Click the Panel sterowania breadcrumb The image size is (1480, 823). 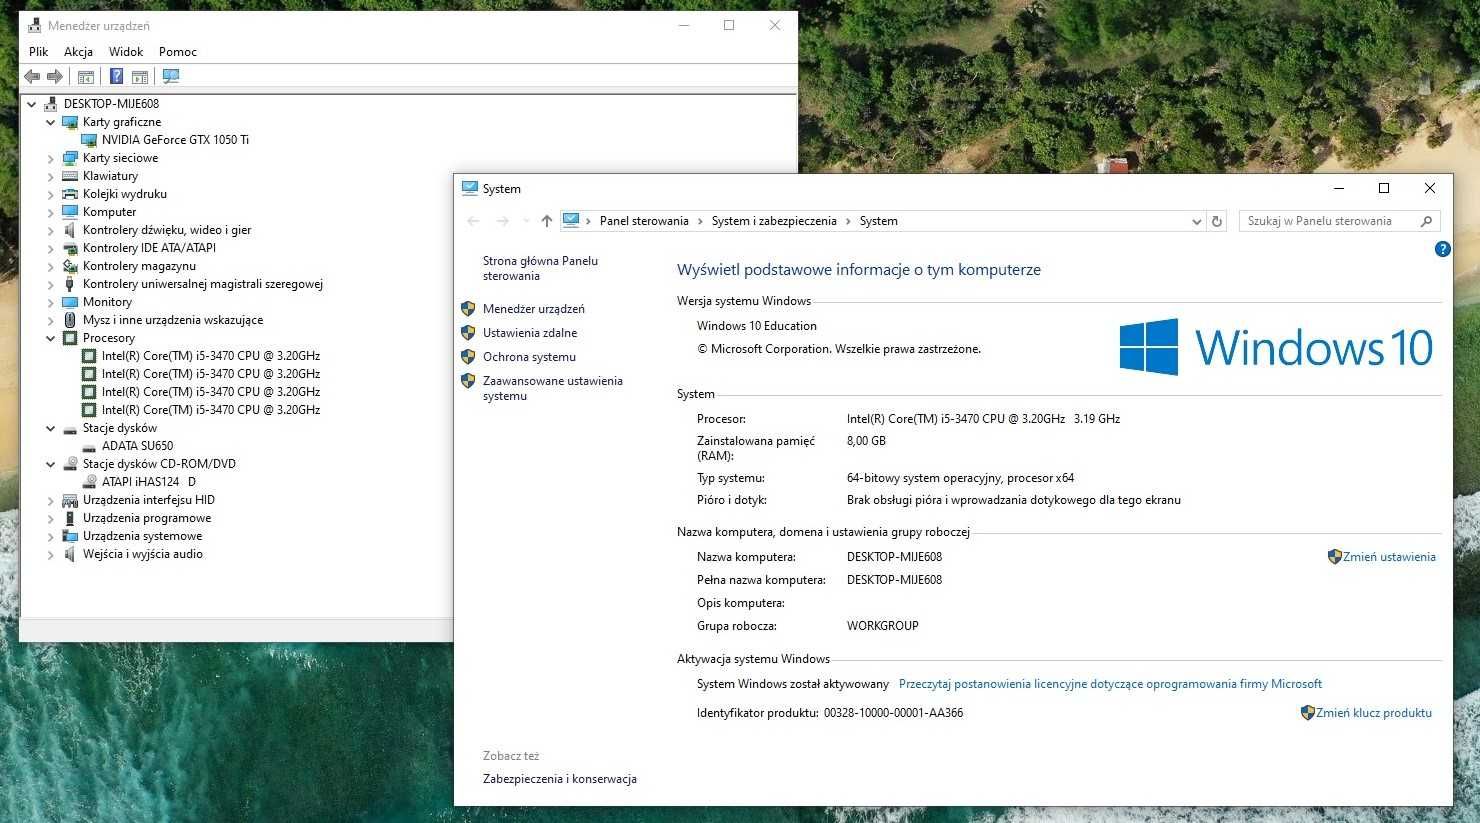644,221
